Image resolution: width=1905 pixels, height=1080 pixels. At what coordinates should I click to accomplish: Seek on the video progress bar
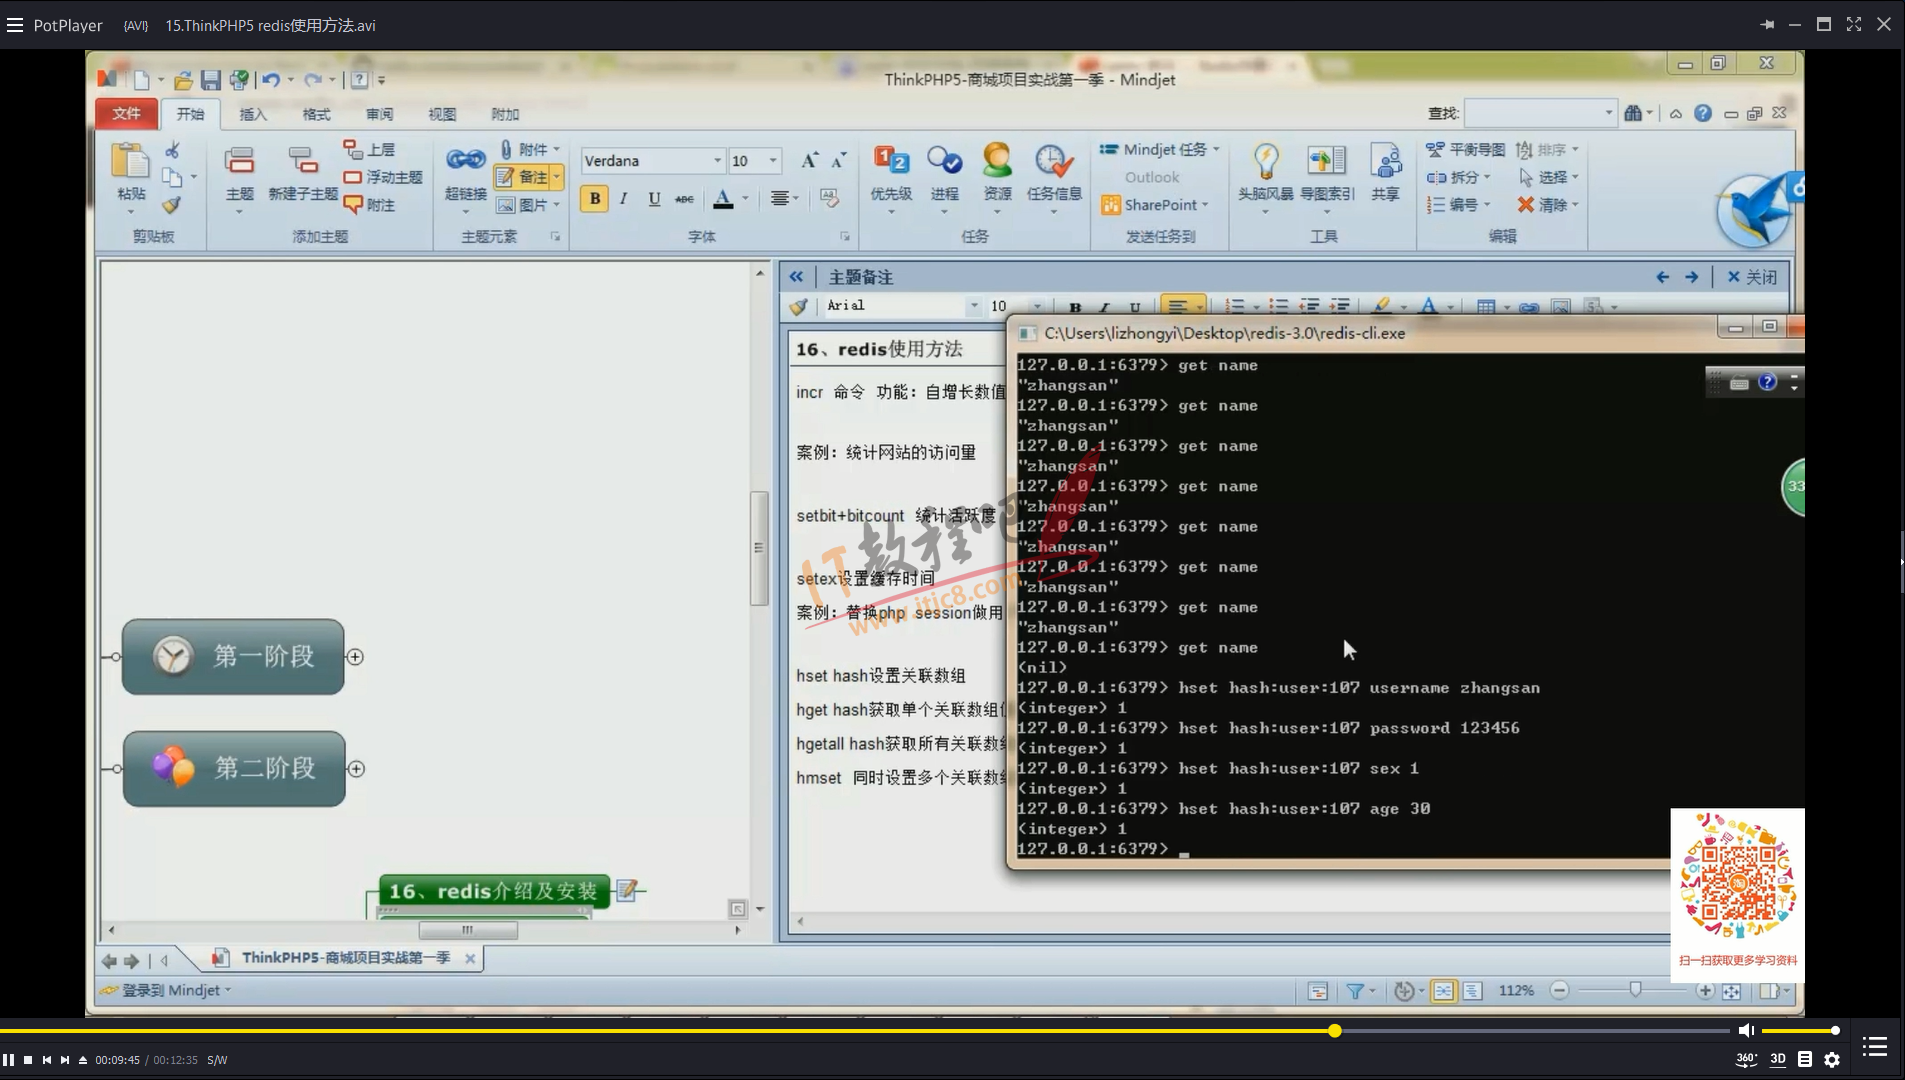(865, 1030)
